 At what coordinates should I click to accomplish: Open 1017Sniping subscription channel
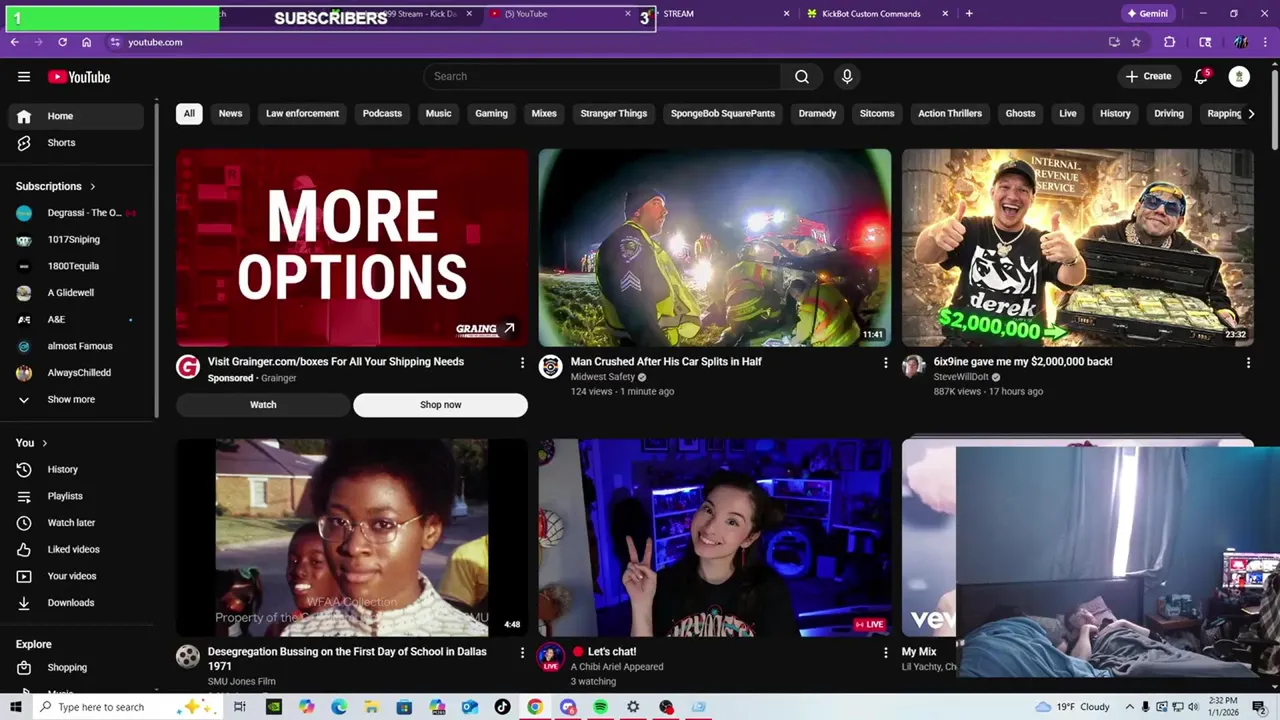point(76,240)
